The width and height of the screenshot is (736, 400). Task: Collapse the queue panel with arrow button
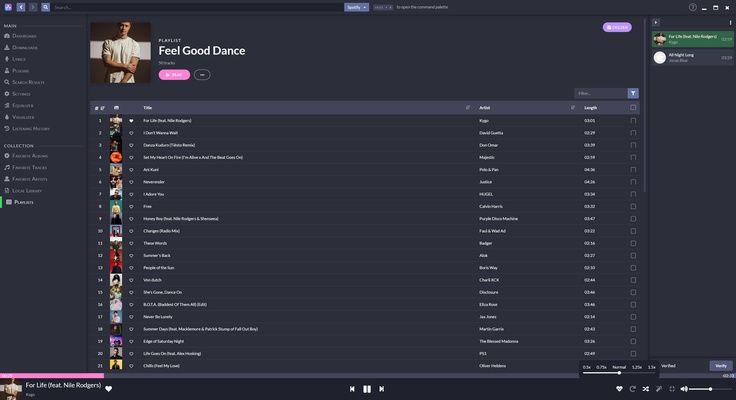(x=656, y=22)
